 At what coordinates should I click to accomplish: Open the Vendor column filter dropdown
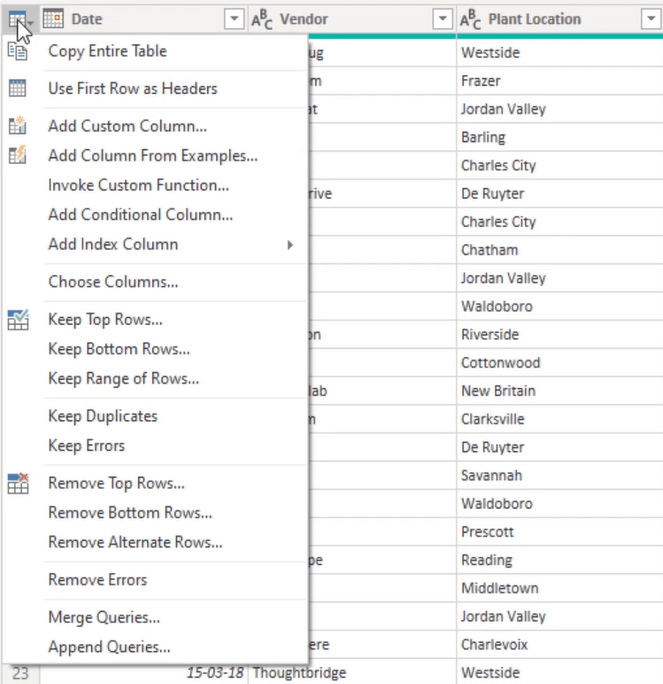click(x=442, y=19)
